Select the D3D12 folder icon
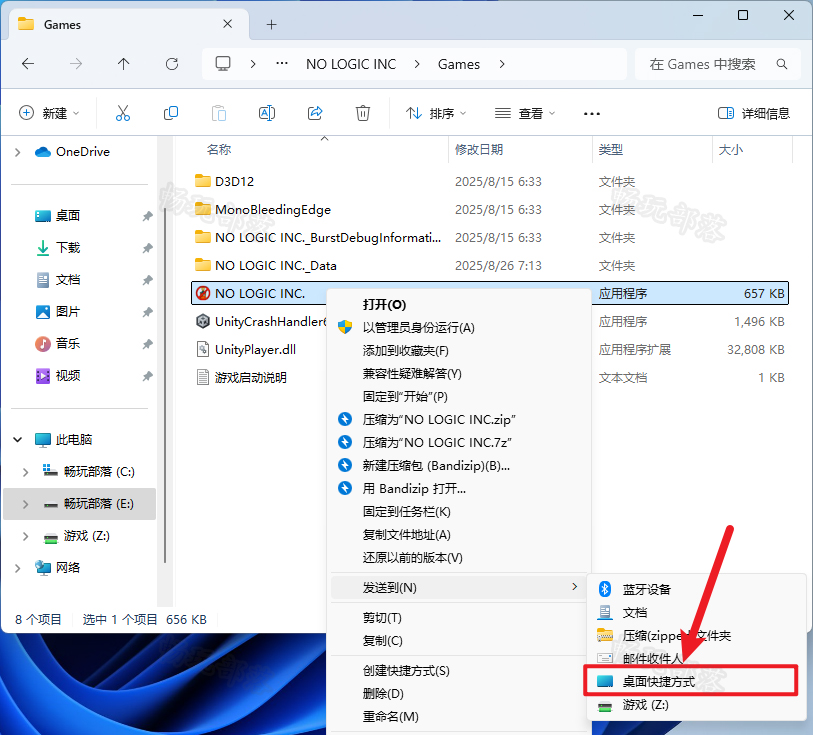The height and width of the screenshot is (735, 813). click(x=203, y=181)
